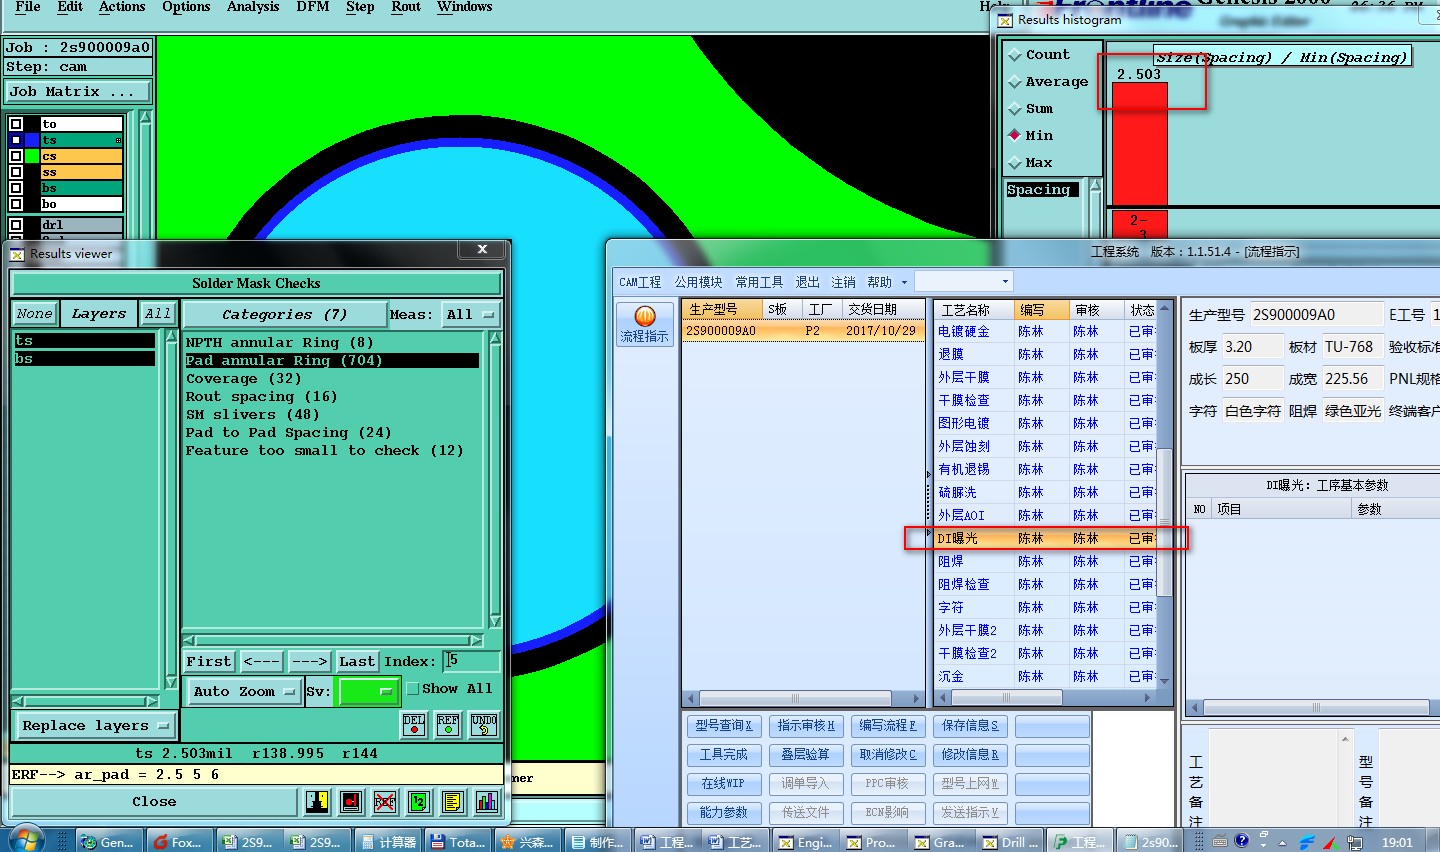The width and height of the screenshot is (1440, 852).
Task: Select the Count radio option
Action: pos(1015,55)
